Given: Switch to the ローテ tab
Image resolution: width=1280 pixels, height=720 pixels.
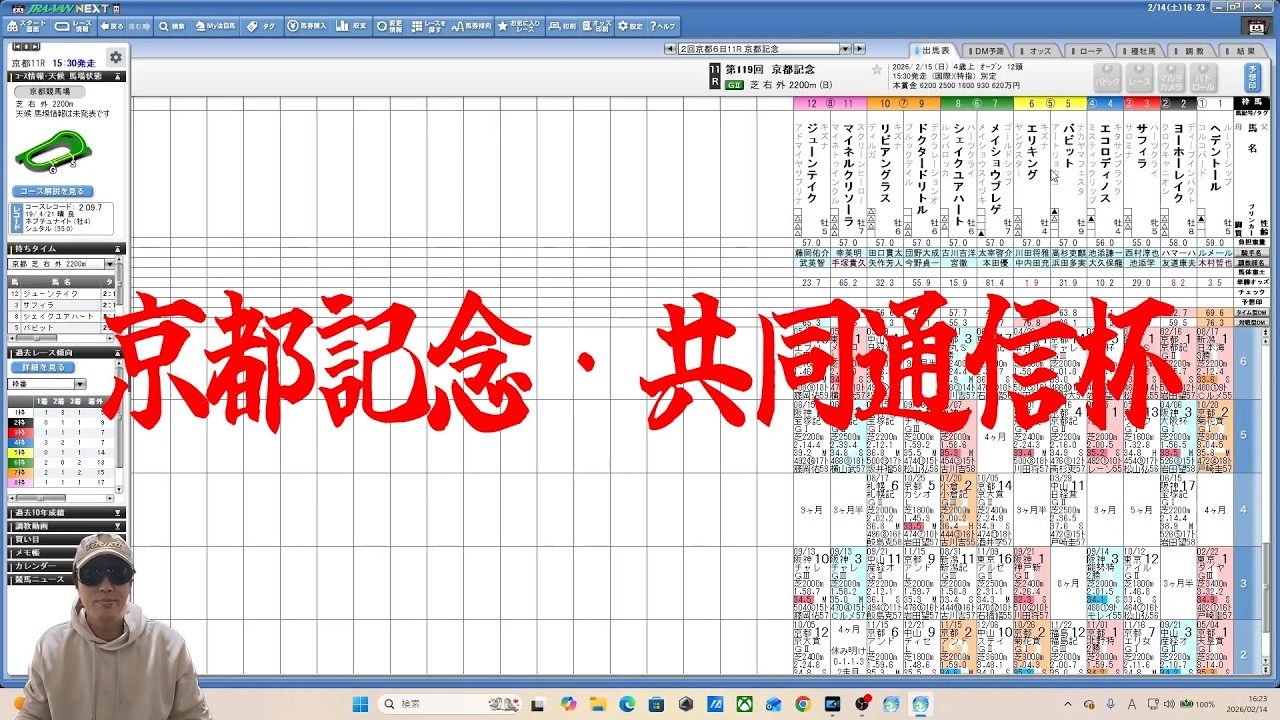Looking at the screenshot, I should coord(1089,50).
